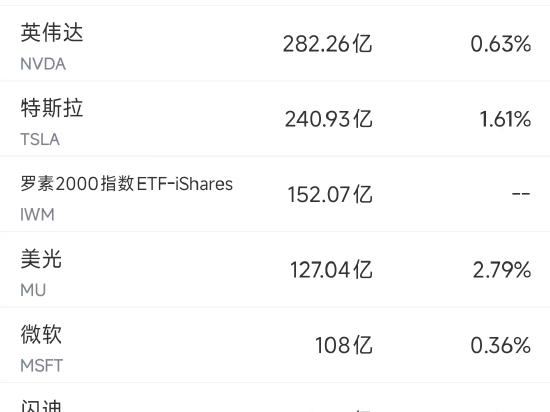Open 罗素2000指数ETF-iShares entry
Viewport: 550px width, 412px height.
(275, 194)
